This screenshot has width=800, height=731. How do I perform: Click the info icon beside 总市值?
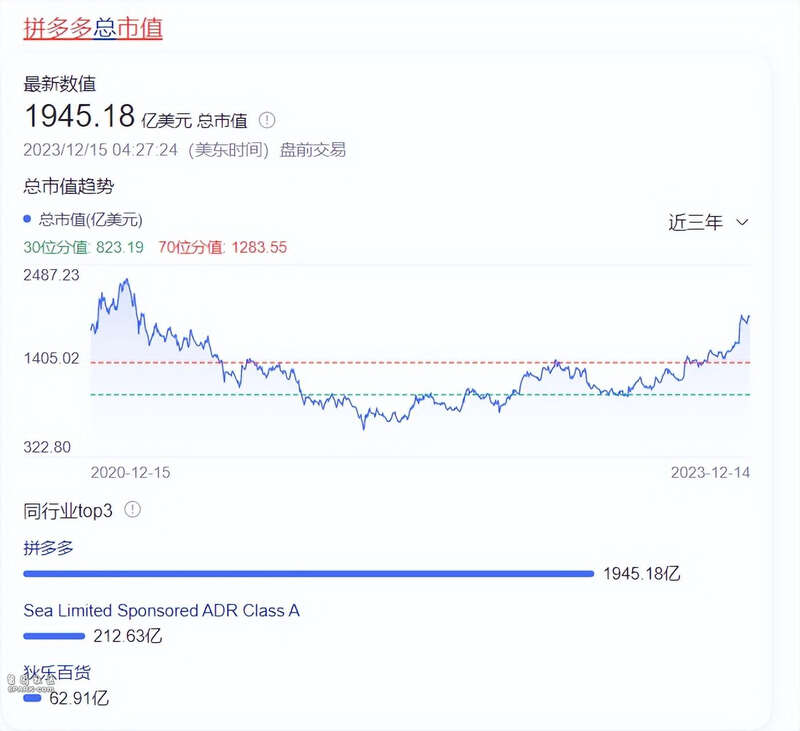267,120
